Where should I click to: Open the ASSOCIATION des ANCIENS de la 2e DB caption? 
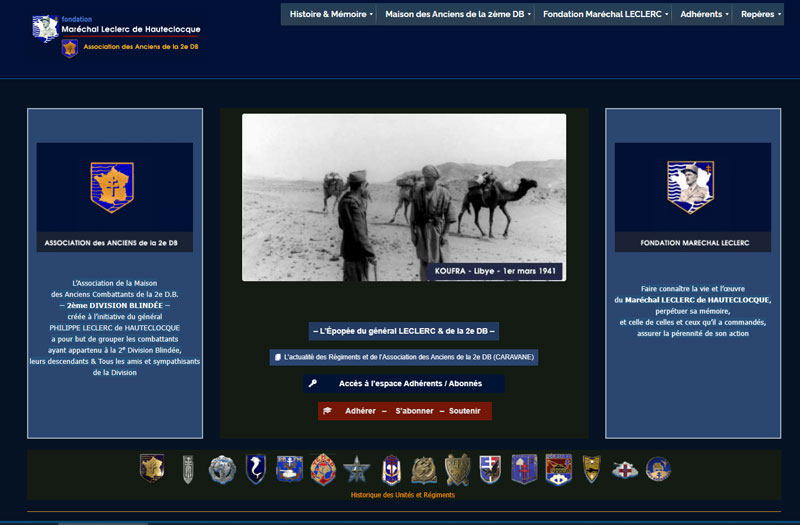[111, 243]
